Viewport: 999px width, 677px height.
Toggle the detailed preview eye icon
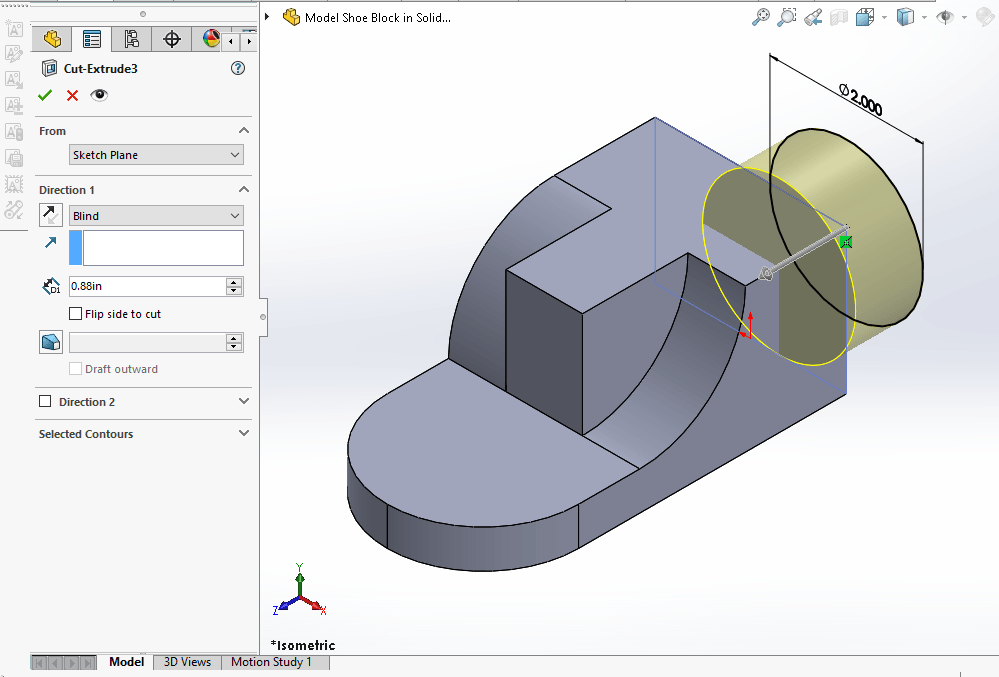99,95
